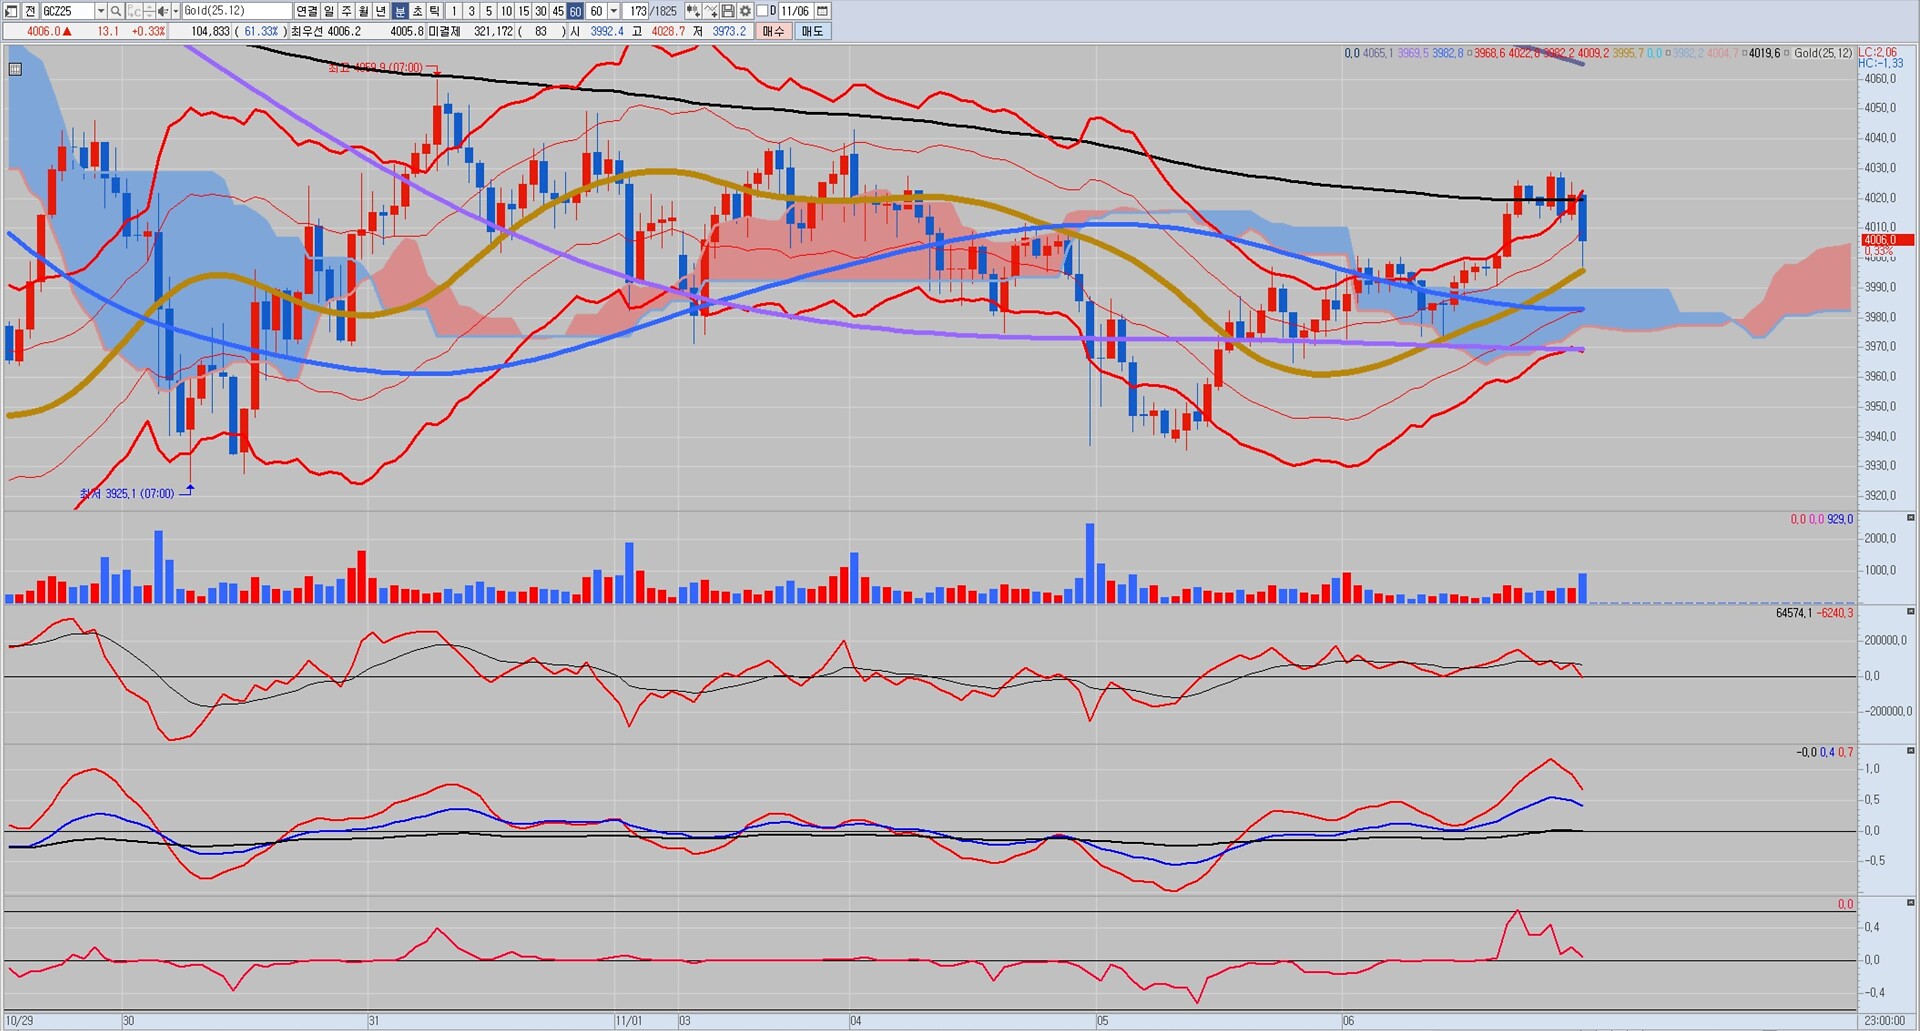This screenshot has height=1031, width=1920.
Task: Click the speaker sound icon
Action: click(163, 11)
